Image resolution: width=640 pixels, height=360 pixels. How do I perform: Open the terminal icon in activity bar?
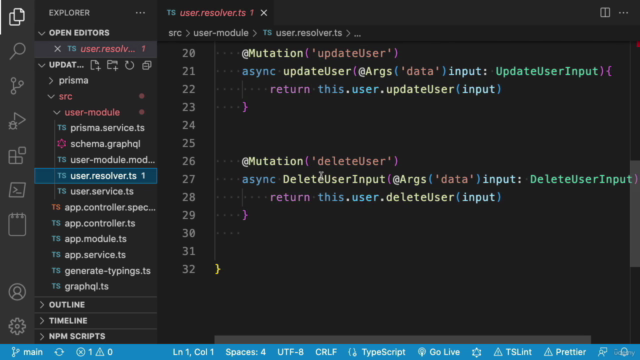pyautogui.click(x=17, y=190)
